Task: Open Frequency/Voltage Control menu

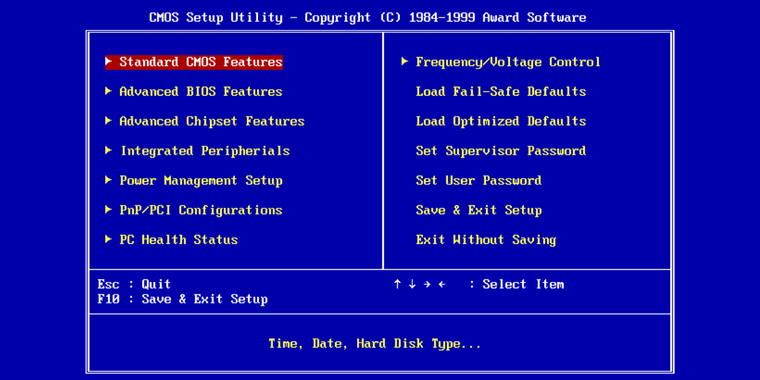Action: point(508,62)
